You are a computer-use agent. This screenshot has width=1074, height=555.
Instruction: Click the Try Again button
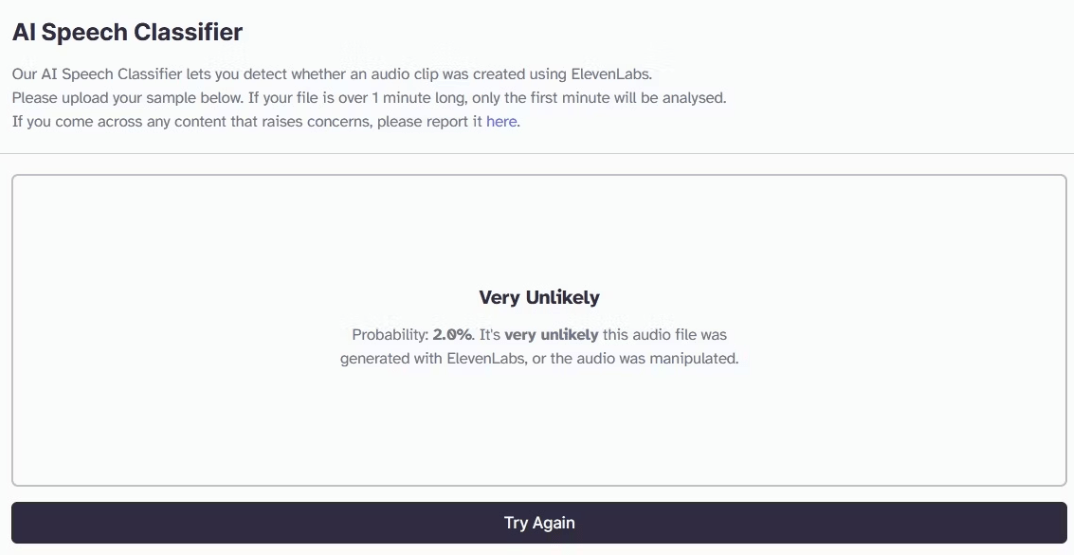click(x=539, y=523)
